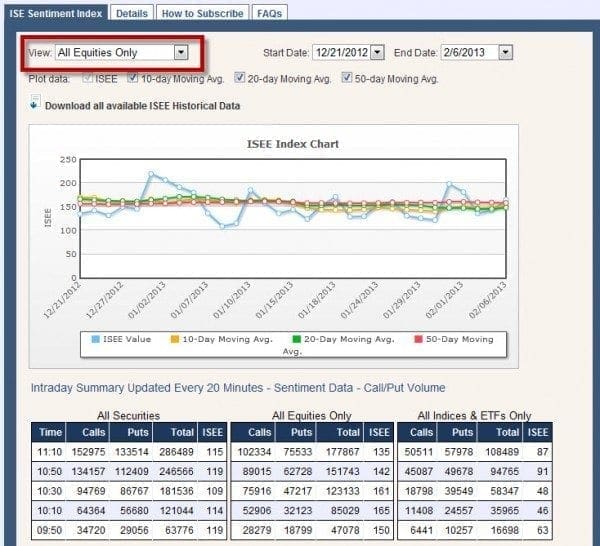This screenshot has width=600, height=546.
Task: Go to the FAQs tab
Action: 268,14
